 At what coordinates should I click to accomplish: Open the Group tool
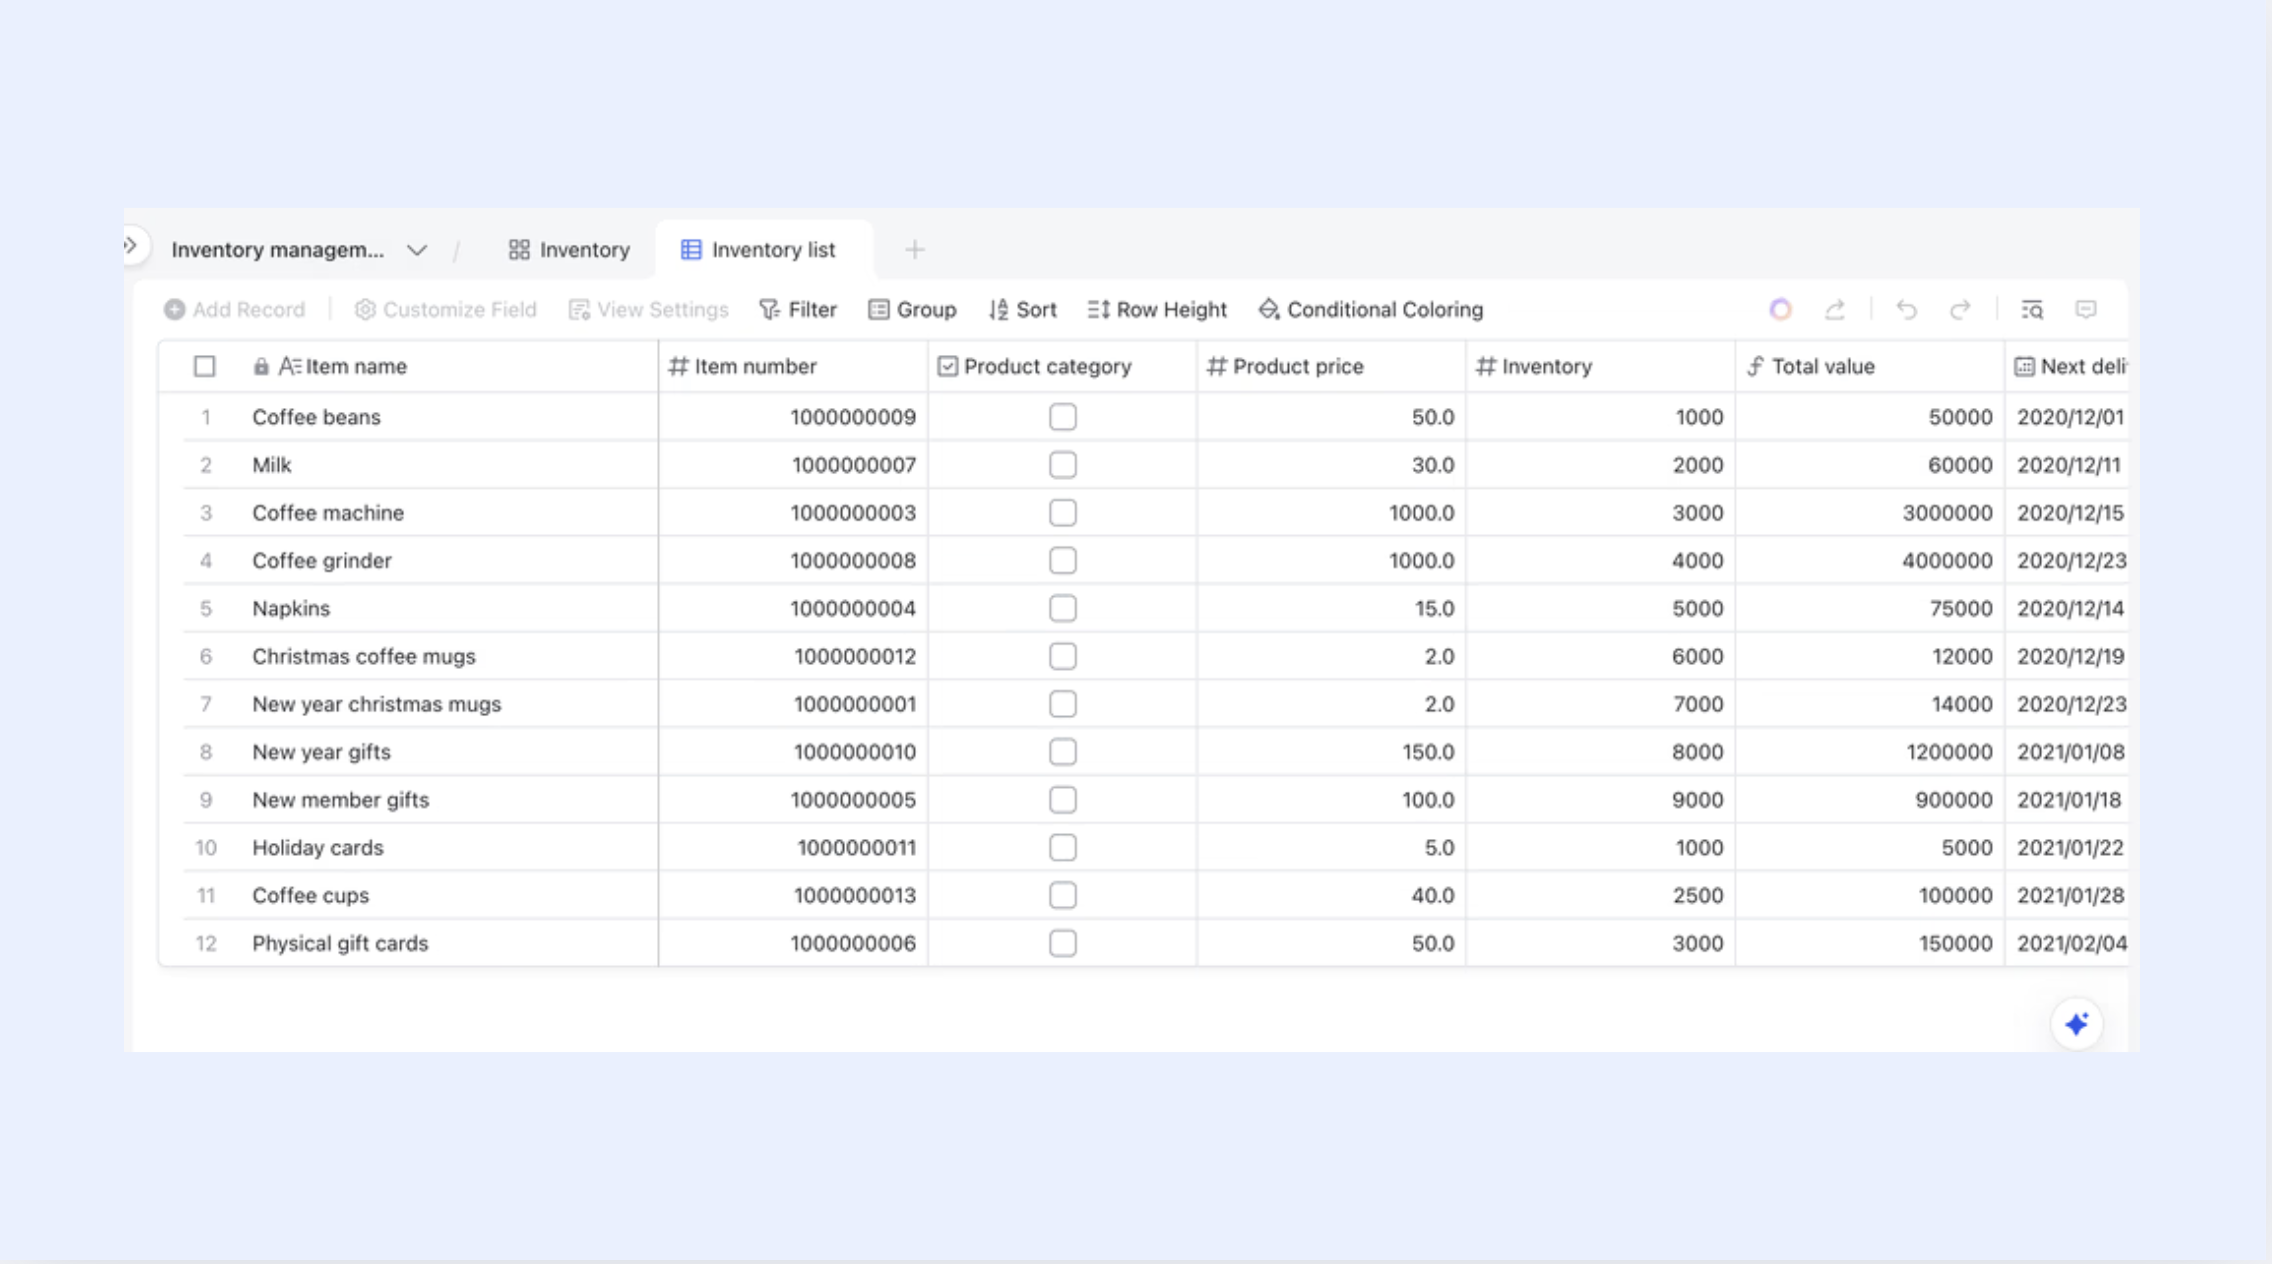[x=912, y=310]
